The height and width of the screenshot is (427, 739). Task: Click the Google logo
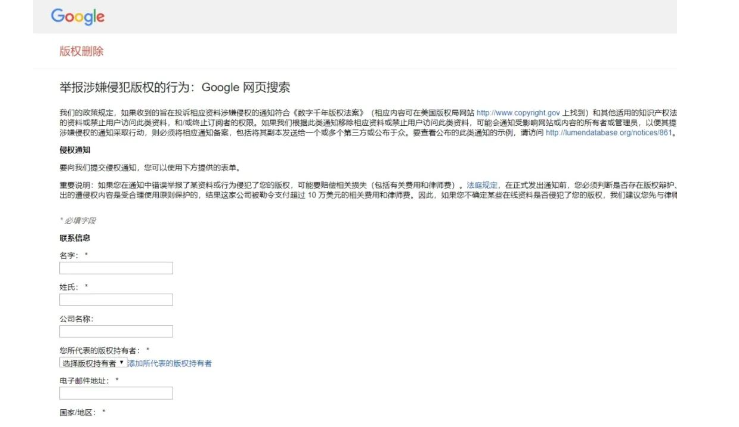point(78,17)
